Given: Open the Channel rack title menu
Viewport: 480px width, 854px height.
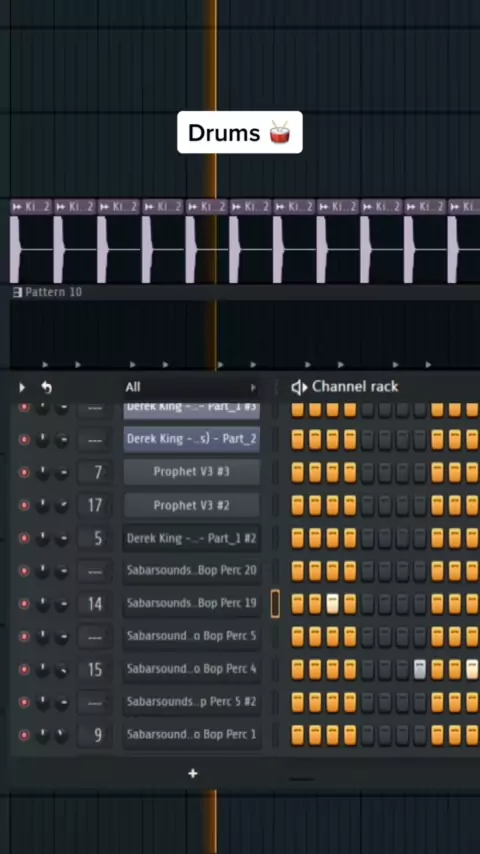Looking at the screenshot, I should pos(355,387).
